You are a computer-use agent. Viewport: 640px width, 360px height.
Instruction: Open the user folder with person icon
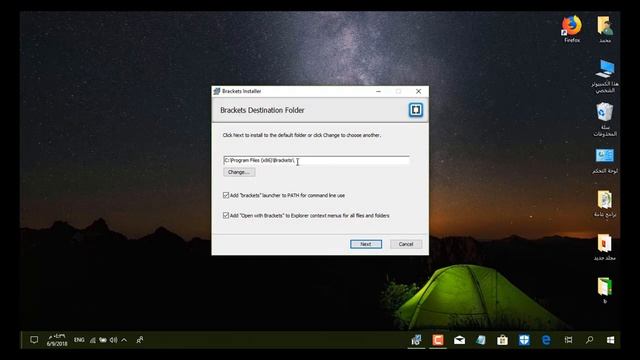pos(605,29)
